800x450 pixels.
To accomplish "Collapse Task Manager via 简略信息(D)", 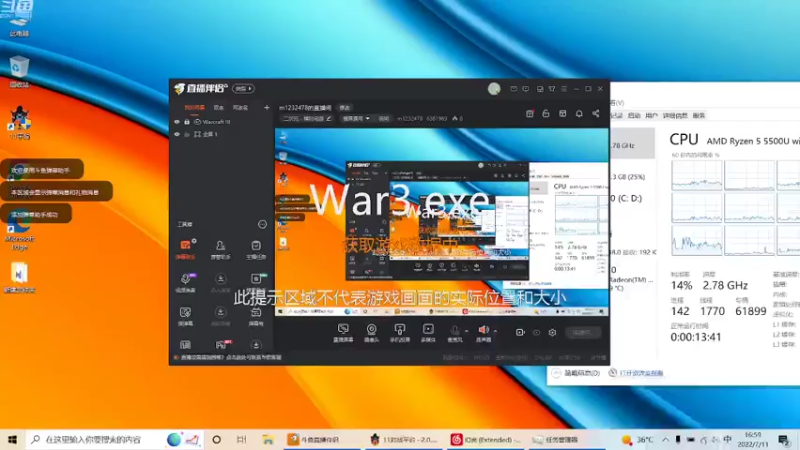I will tap(576, 373).
